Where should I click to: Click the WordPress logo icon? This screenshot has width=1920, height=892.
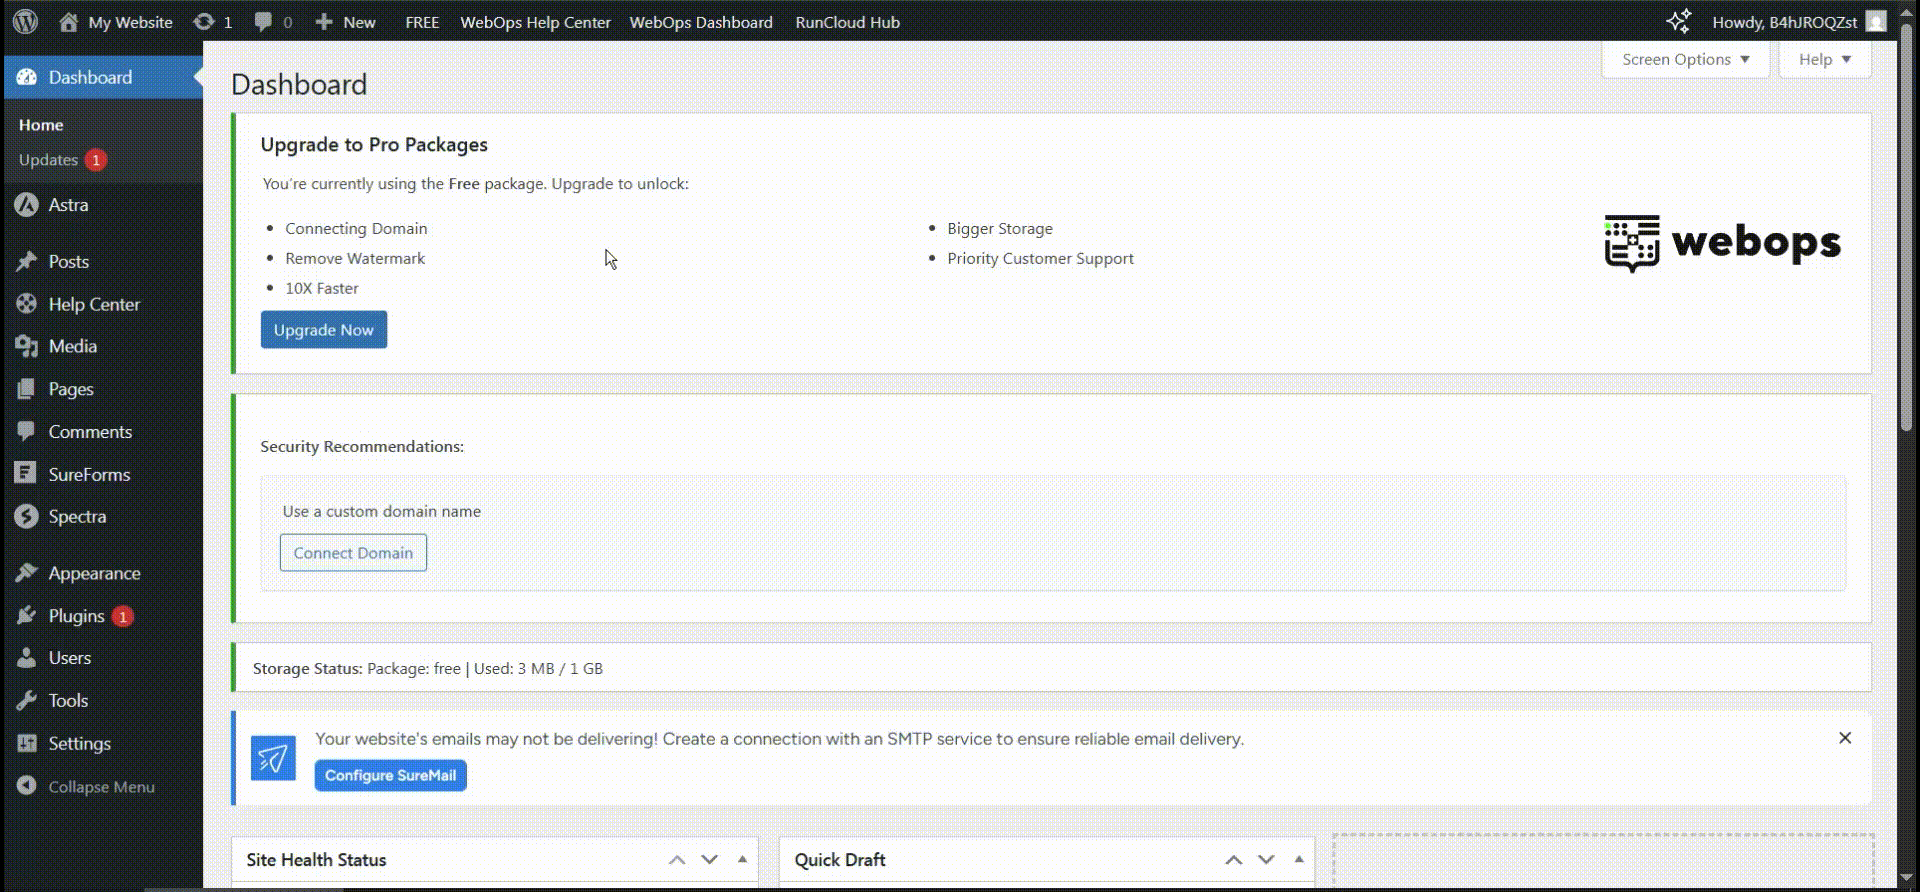(x=26, y=21)
